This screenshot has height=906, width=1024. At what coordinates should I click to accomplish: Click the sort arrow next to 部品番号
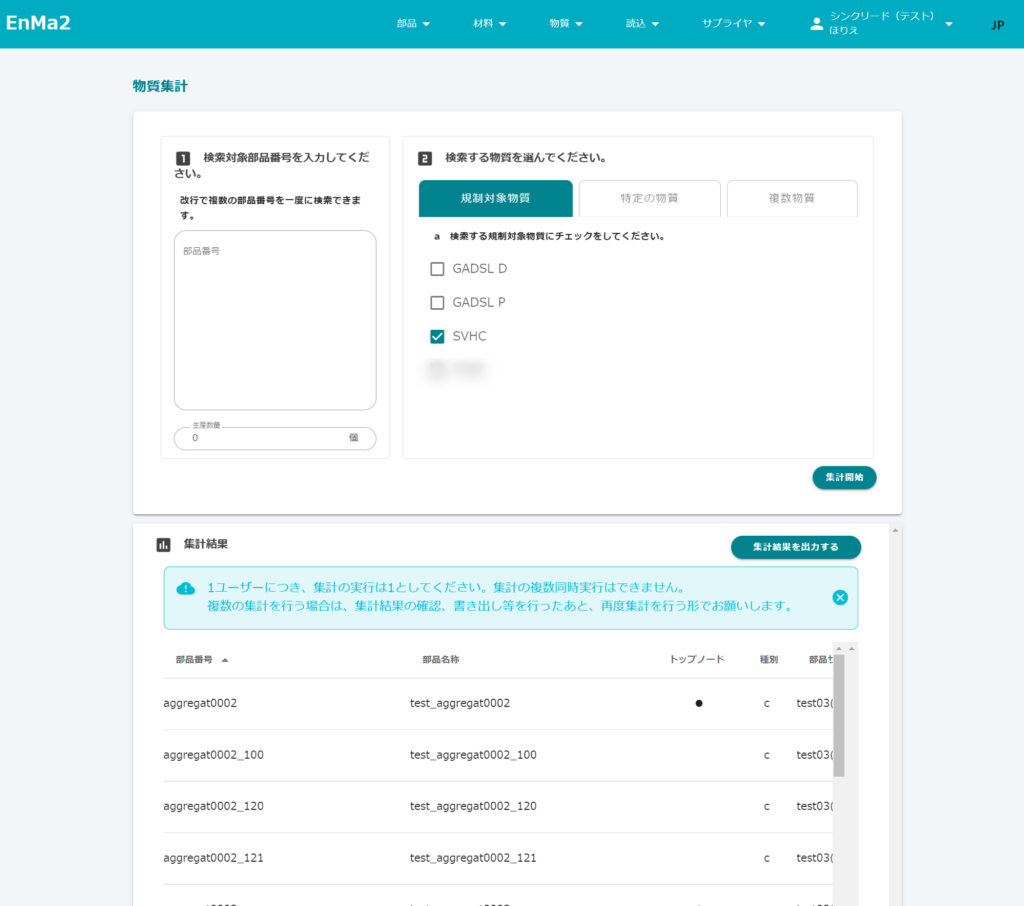(225, 660)
